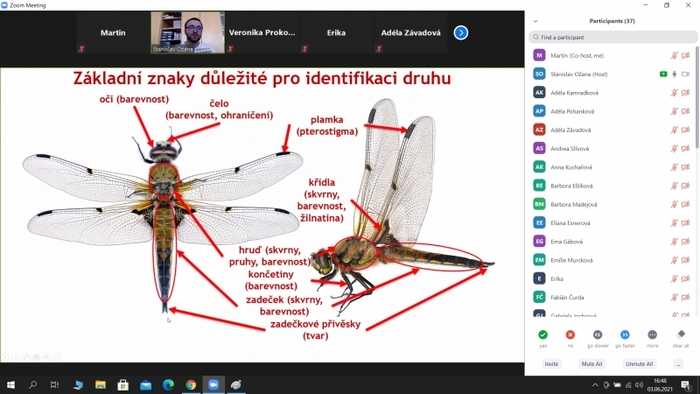Click the 'Find a participant' search field
The image size is (700, 394).
(613, 37)
